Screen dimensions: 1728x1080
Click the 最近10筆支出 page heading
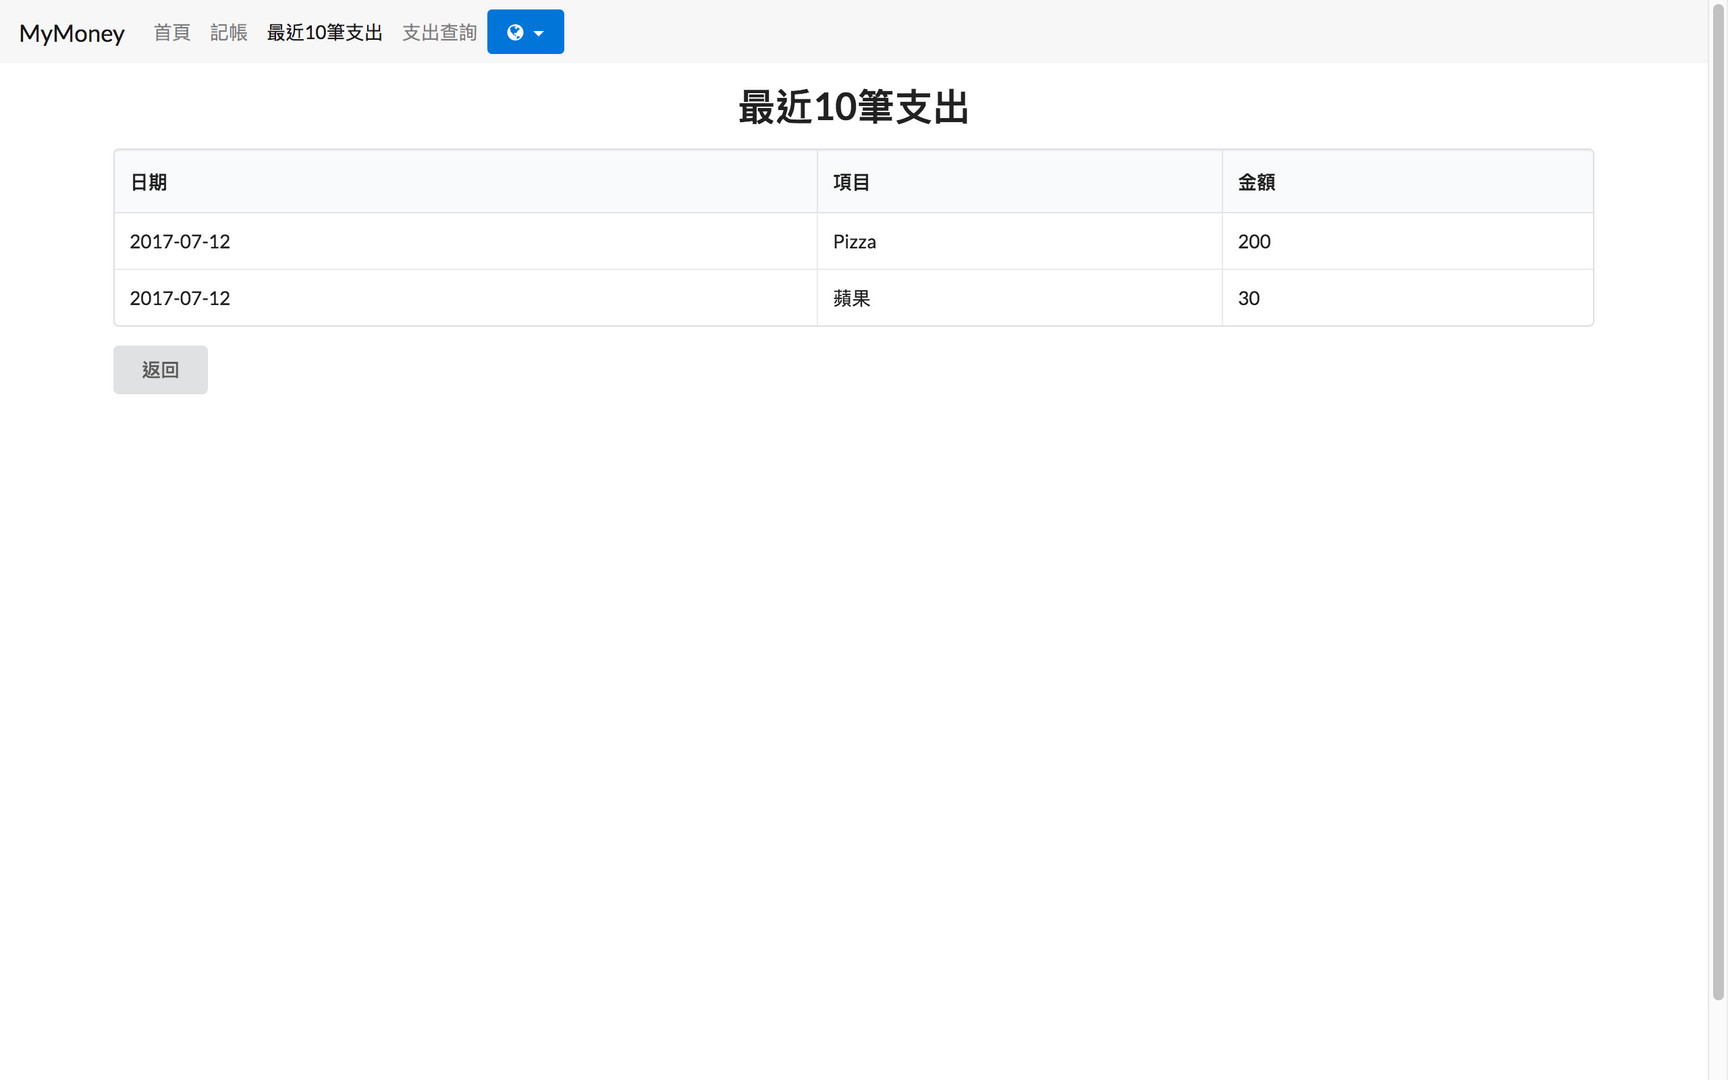pos(853,107)
